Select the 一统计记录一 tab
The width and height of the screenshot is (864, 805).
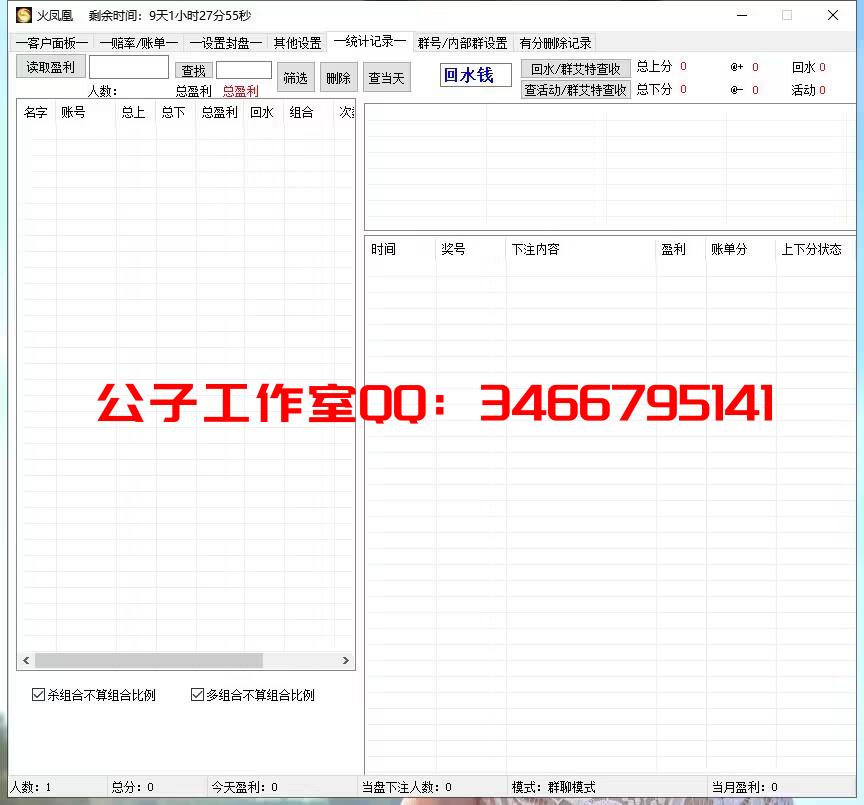370,41
